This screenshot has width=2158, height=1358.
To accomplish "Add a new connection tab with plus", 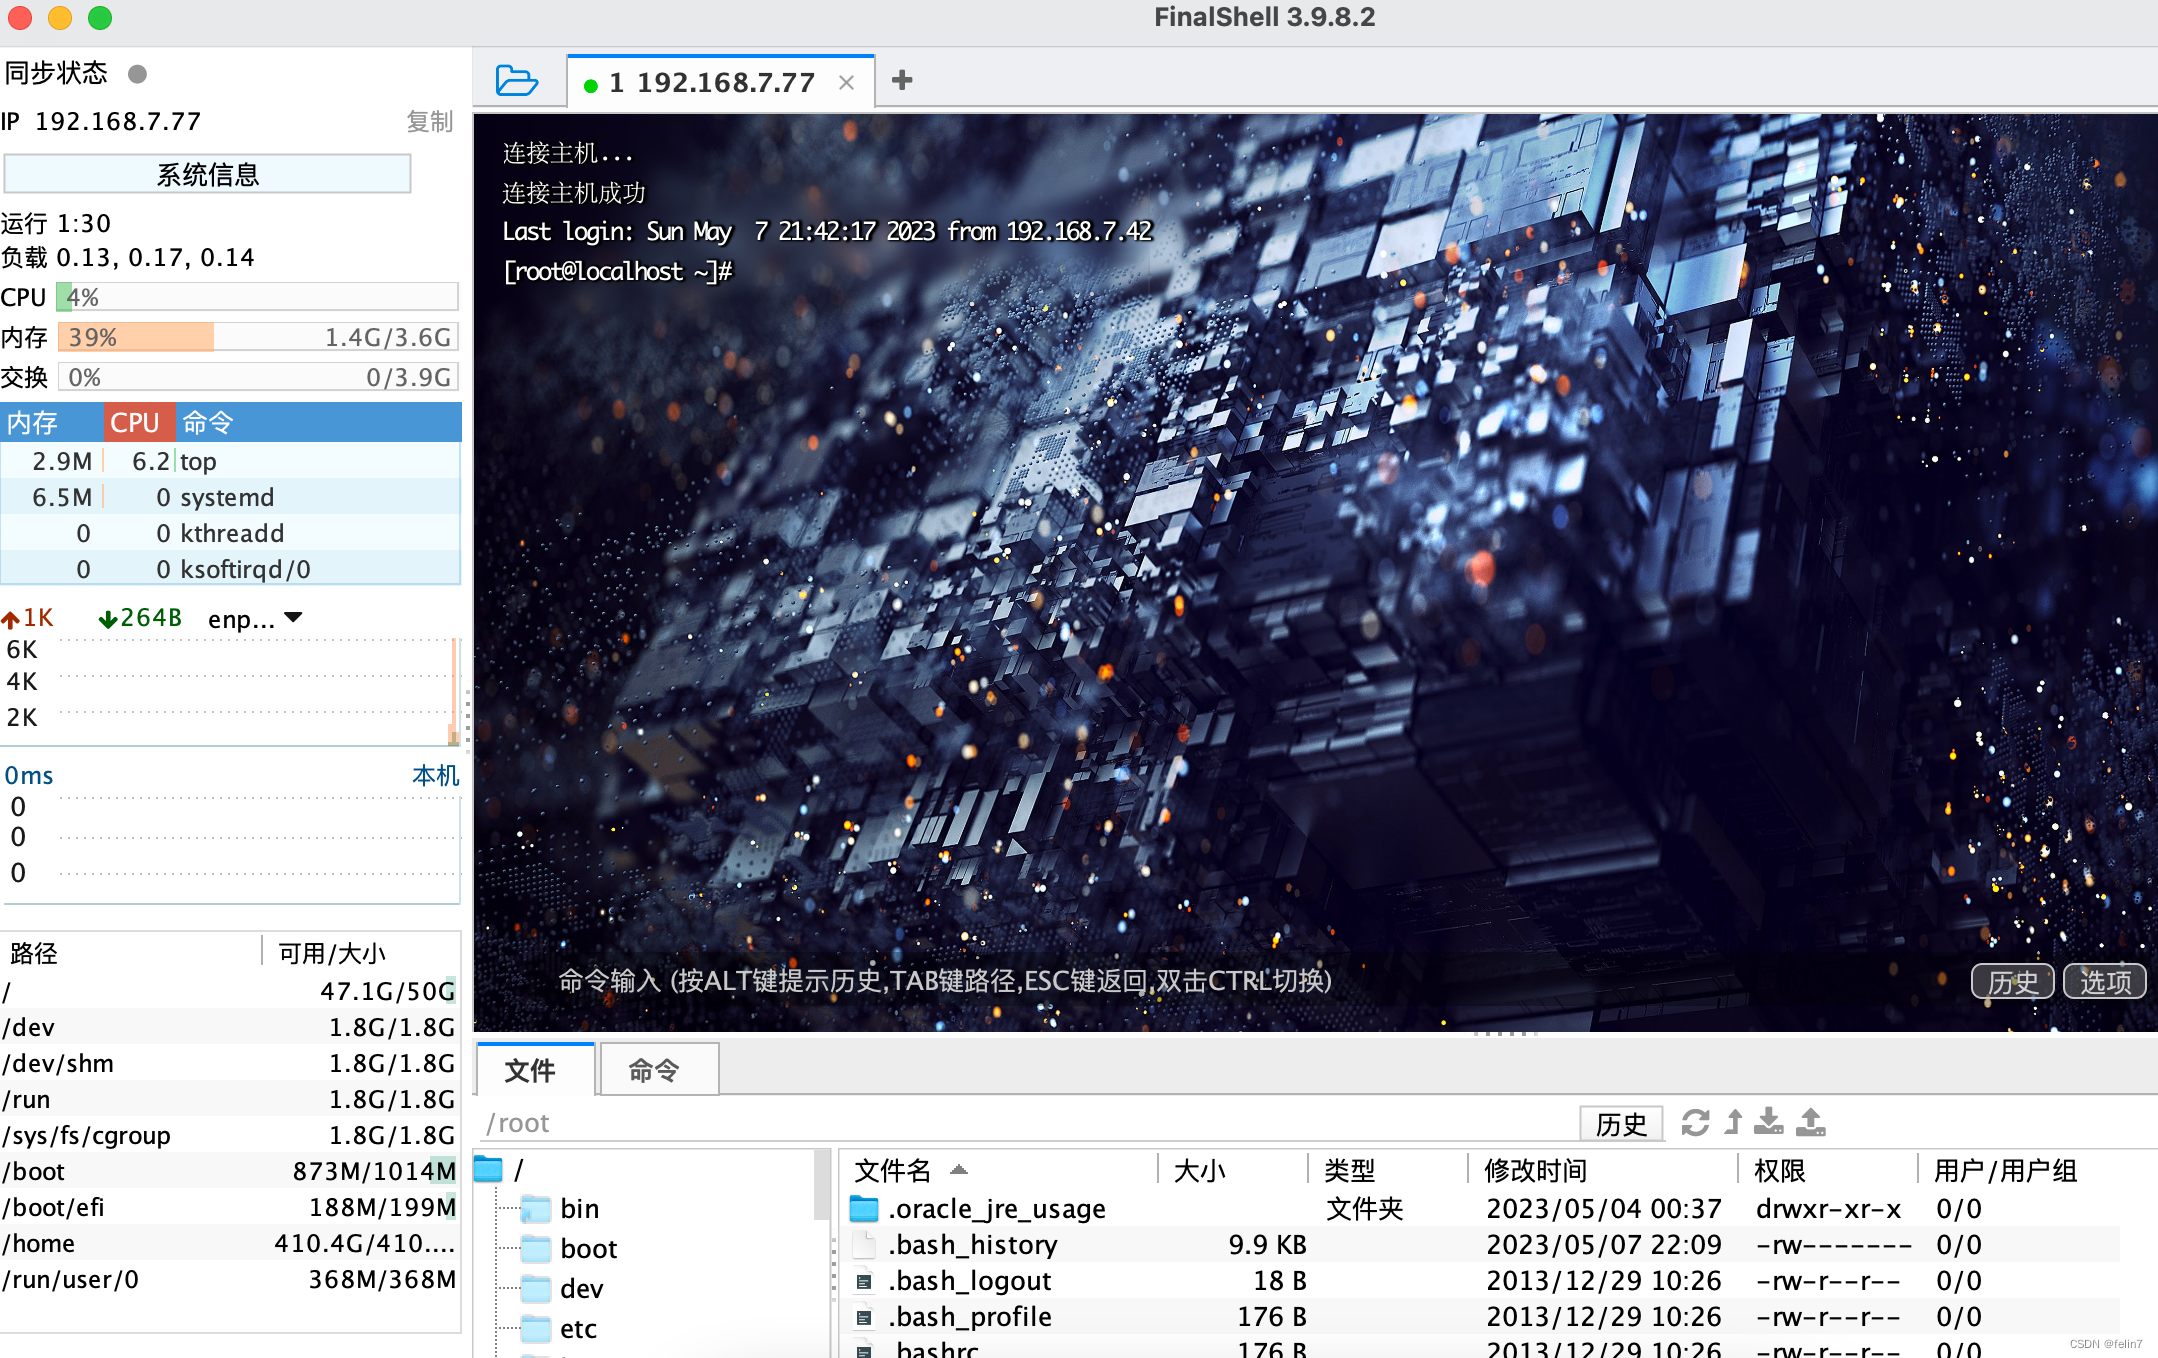I will point(902,80).
